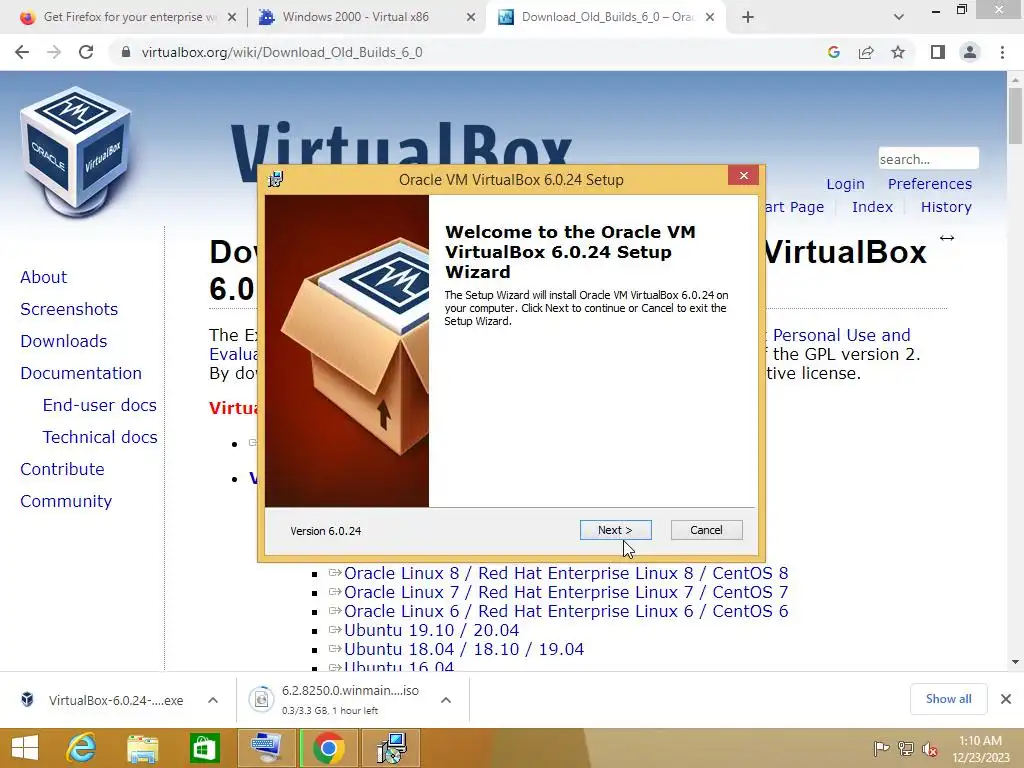Open the Login link
Viewport: 1024px width, 768px height.
click(845, 184)
